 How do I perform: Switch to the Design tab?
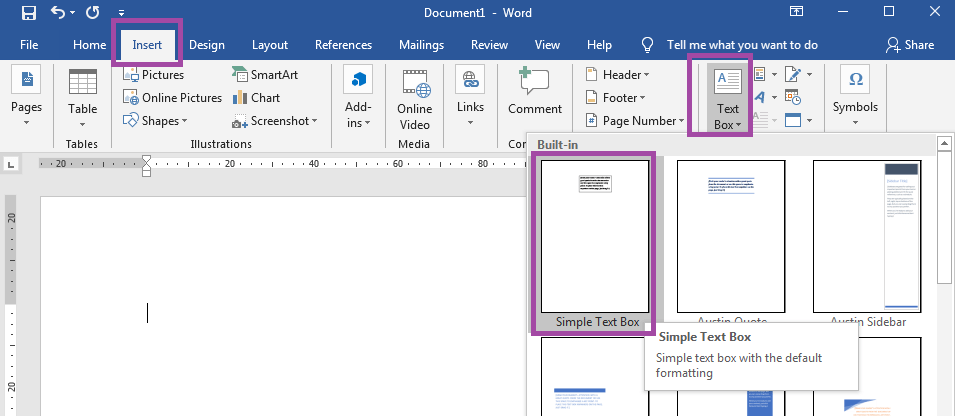(206, 45)
